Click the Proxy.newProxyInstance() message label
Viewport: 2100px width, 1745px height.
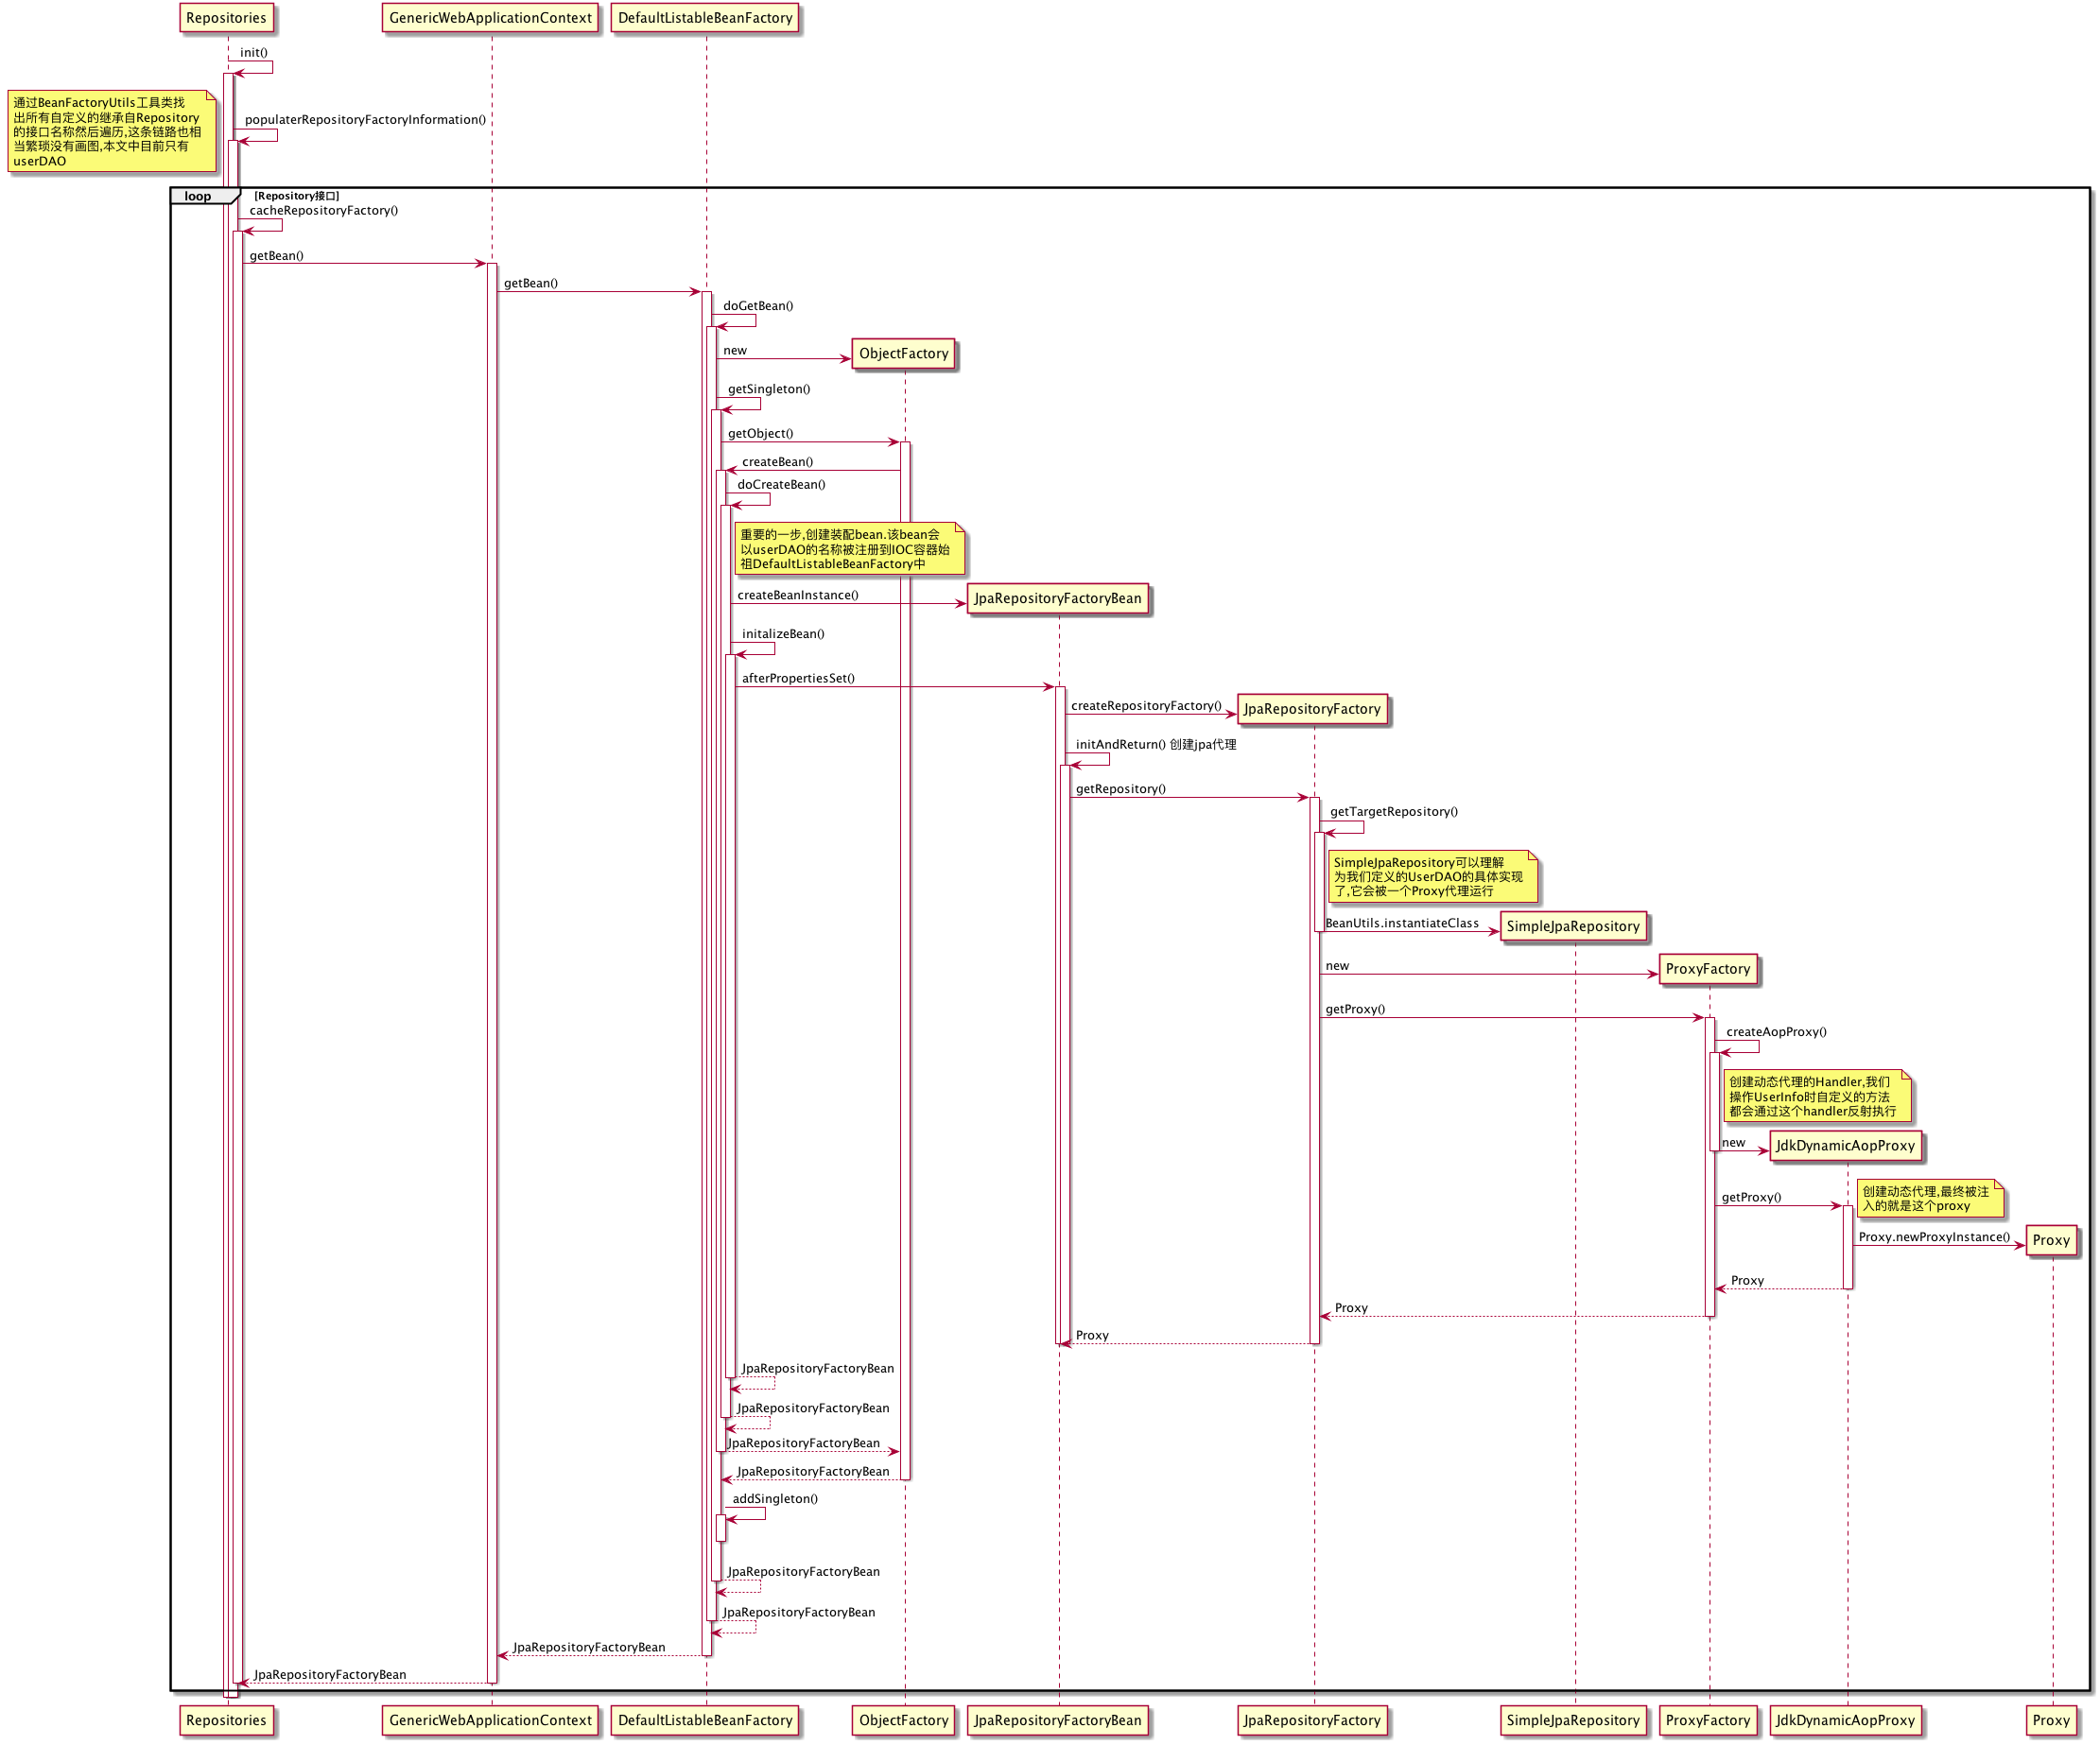point(1933,1237)
